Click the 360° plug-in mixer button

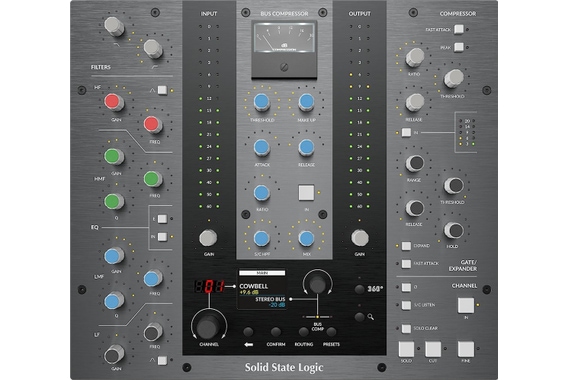359,289
